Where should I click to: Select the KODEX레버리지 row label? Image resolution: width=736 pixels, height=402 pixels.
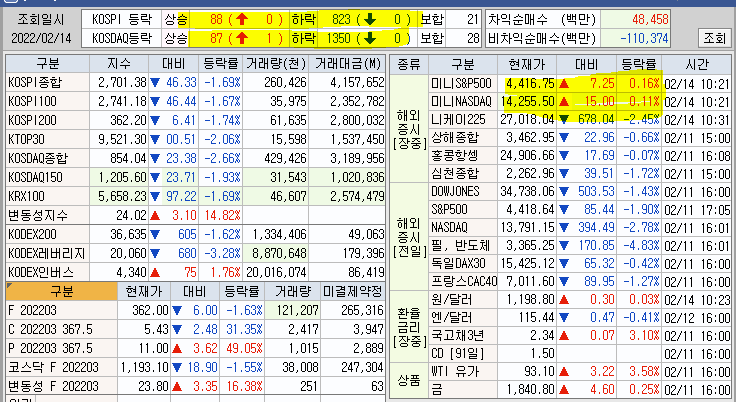pyautogui.click(x=46, y=254)
